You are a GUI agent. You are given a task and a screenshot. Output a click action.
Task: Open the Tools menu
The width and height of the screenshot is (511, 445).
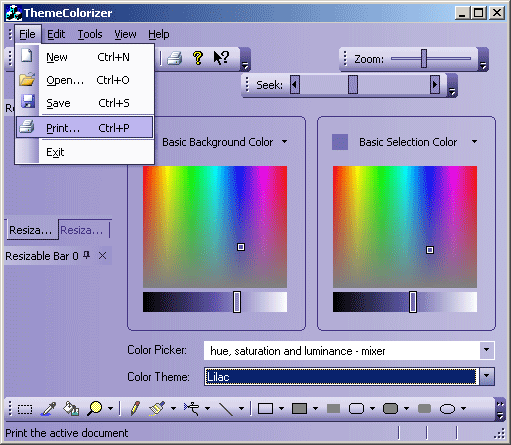coord(90,34)
